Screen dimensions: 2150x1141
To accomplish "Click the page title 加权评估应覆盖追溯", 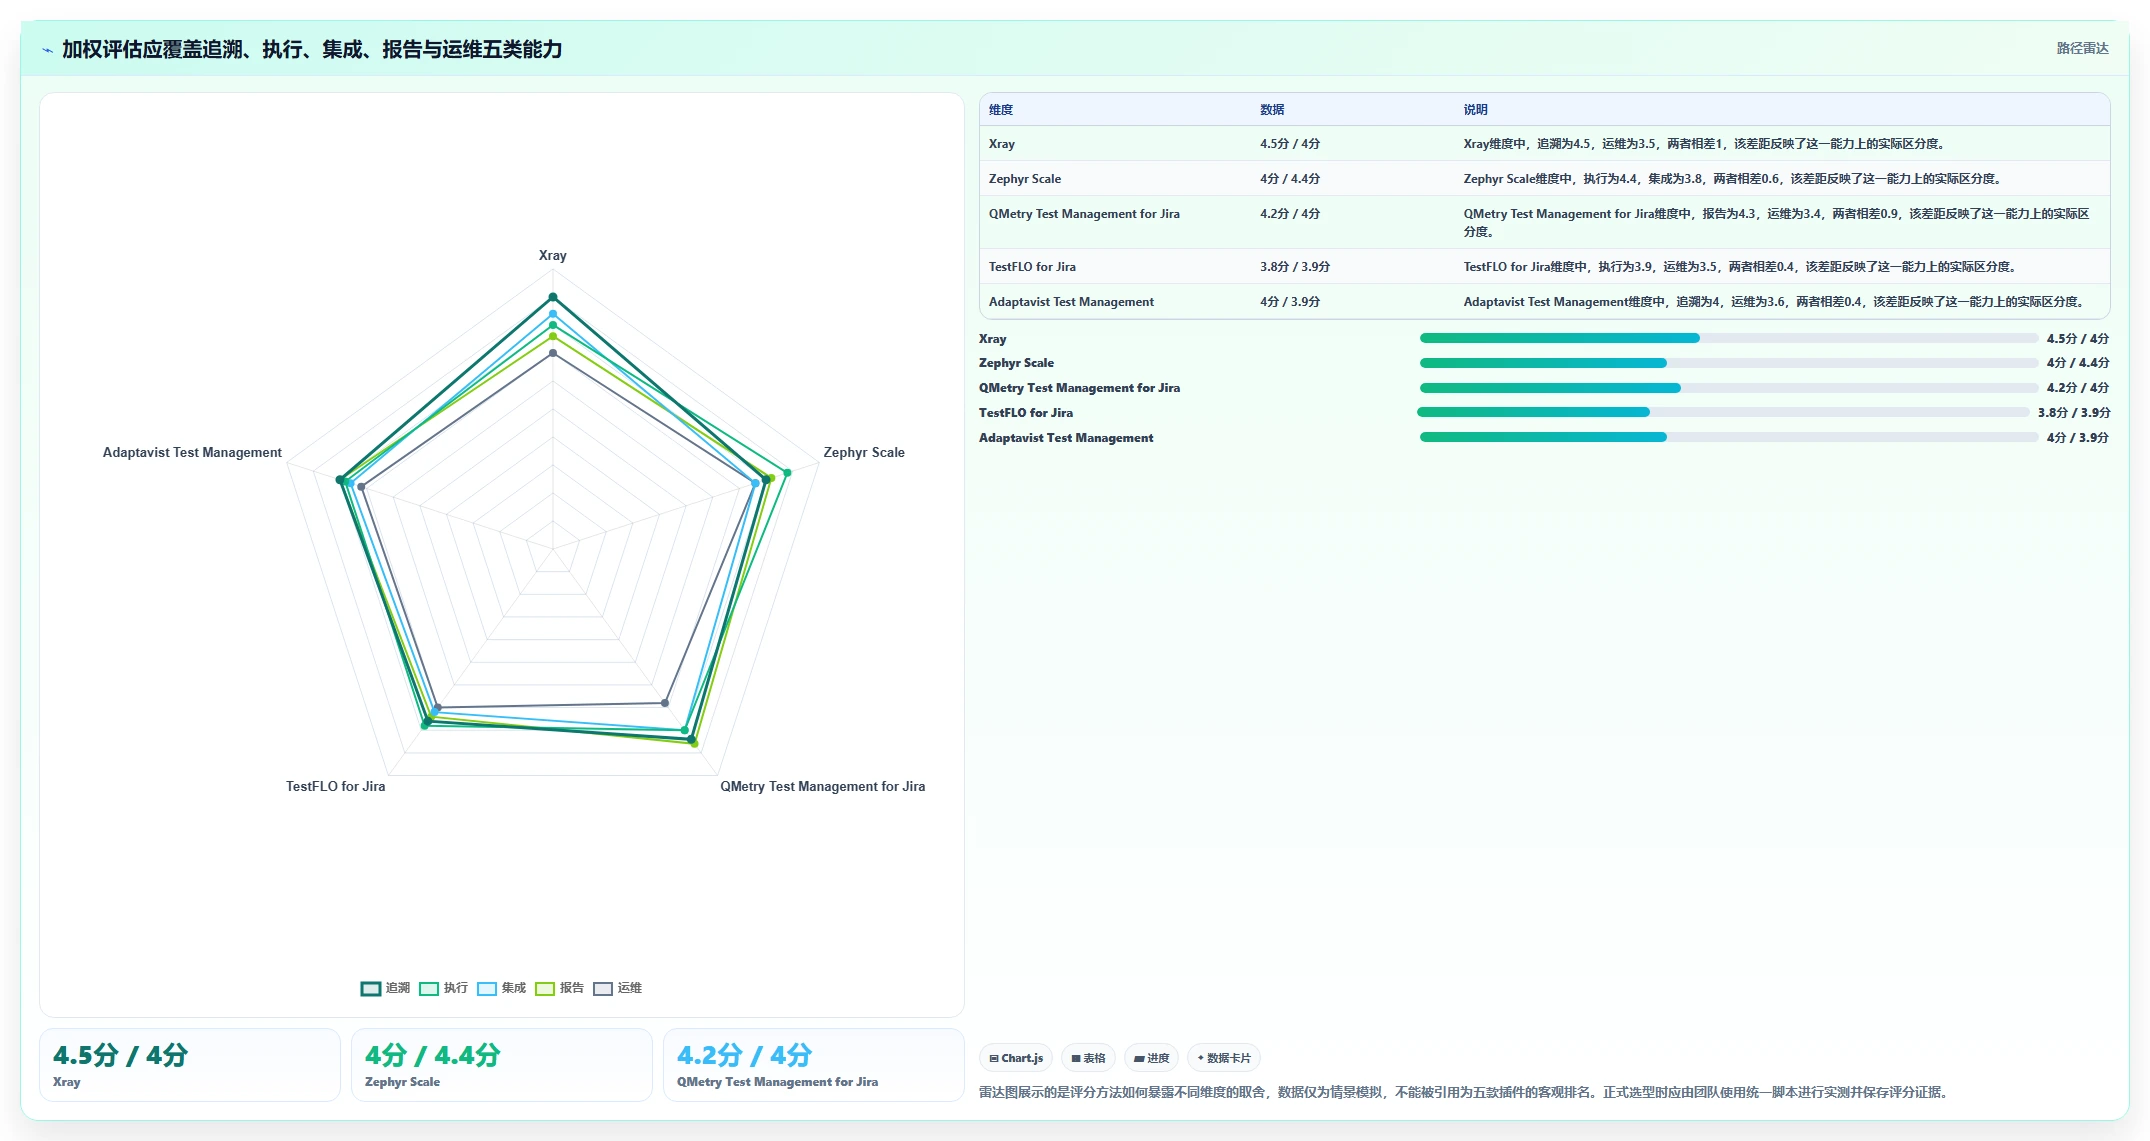I will [x=312, y=50].
